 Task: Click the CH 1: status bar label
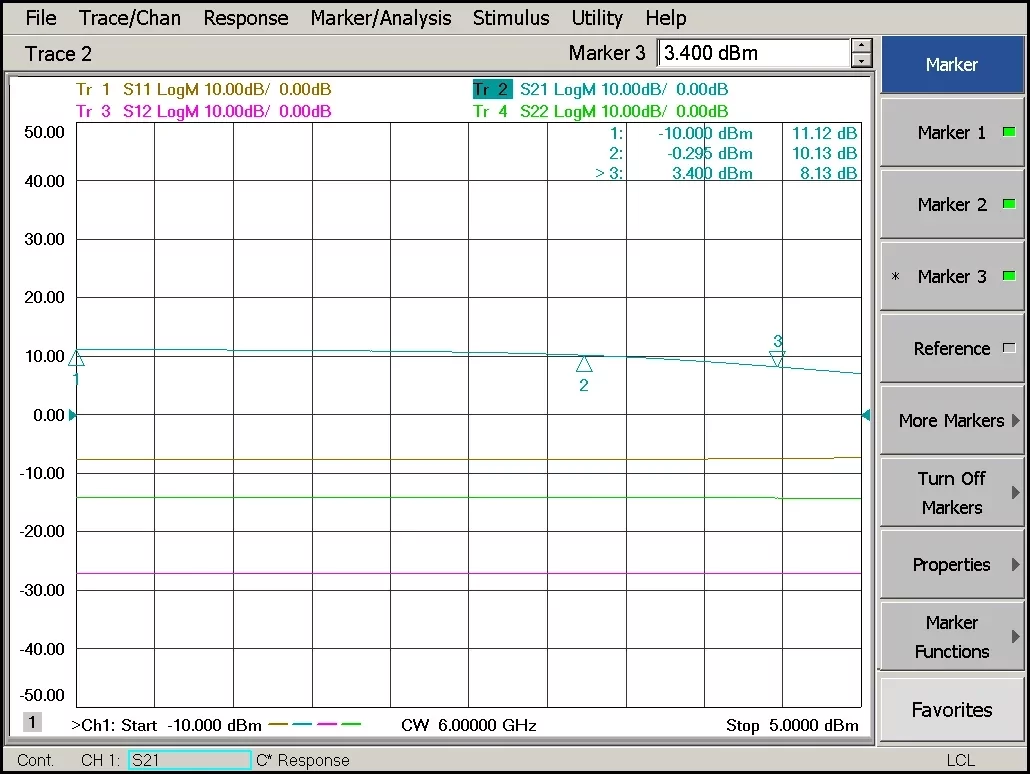coord(101,760)
